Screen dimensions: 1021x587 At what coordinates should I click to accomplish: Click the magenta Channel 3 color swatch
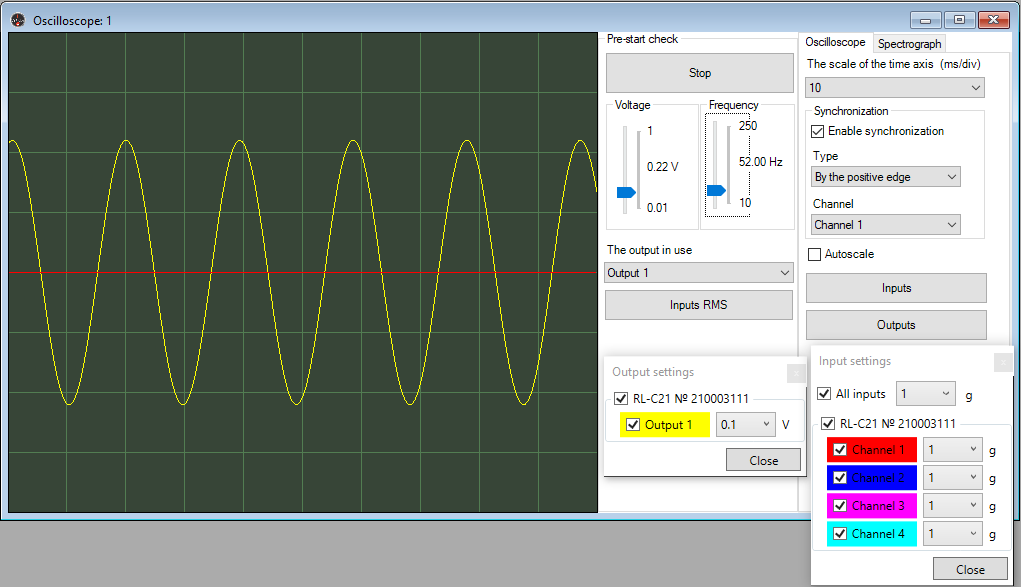[872, 506]
